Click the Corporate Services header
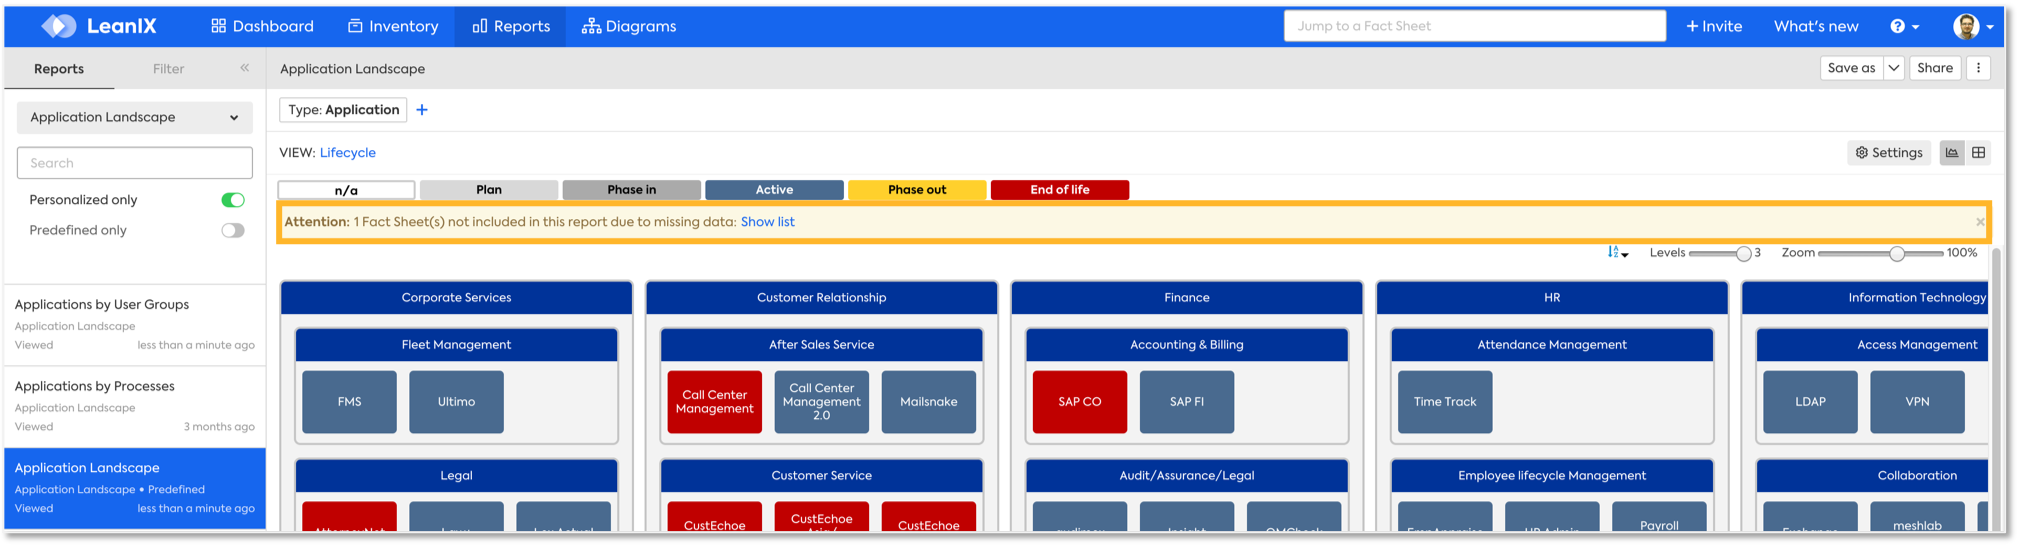This screenshot has width=2018, height=545. click(456, 298)
